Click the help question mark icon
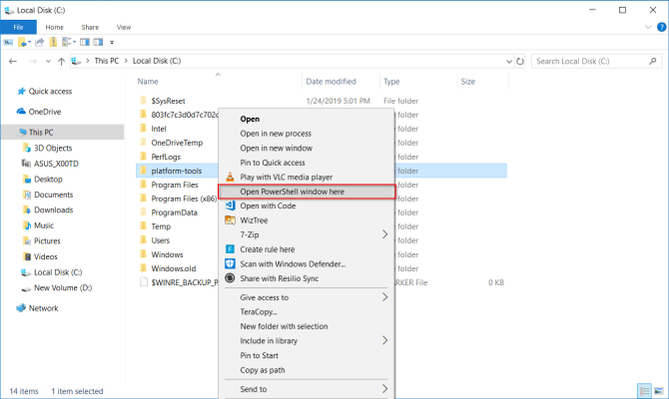The height and width of the screenshot is (399, 669). point(661,27)
